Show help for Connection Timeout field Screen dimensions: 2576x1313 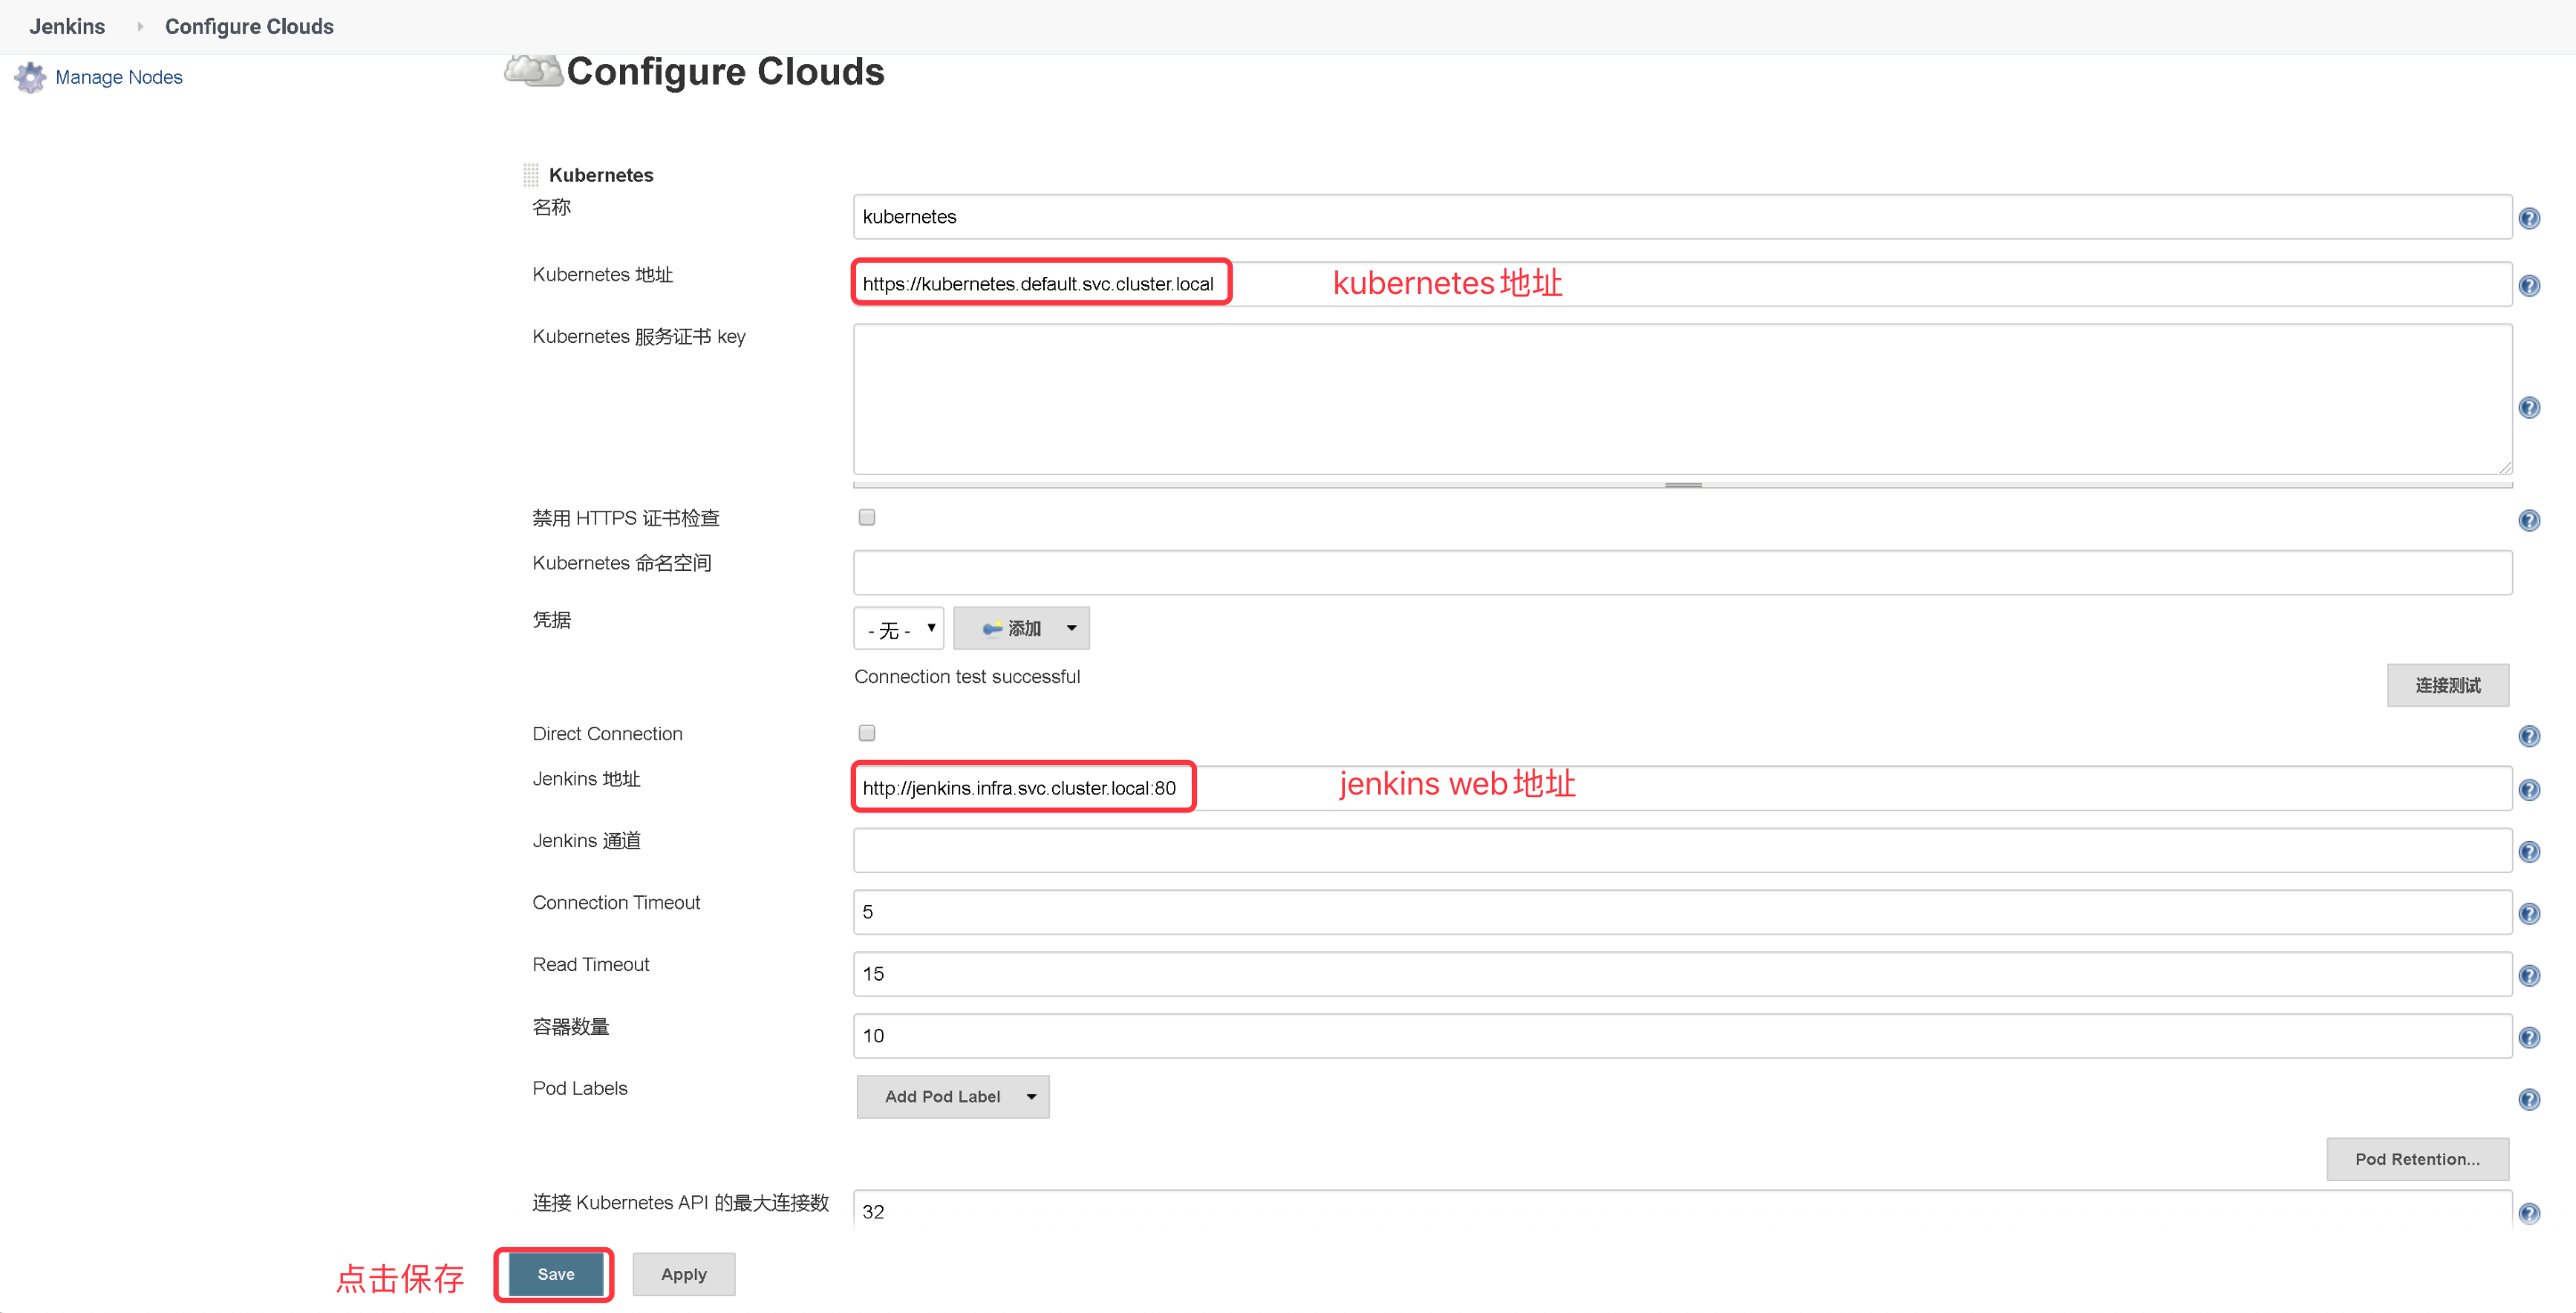click(2528, 913)
